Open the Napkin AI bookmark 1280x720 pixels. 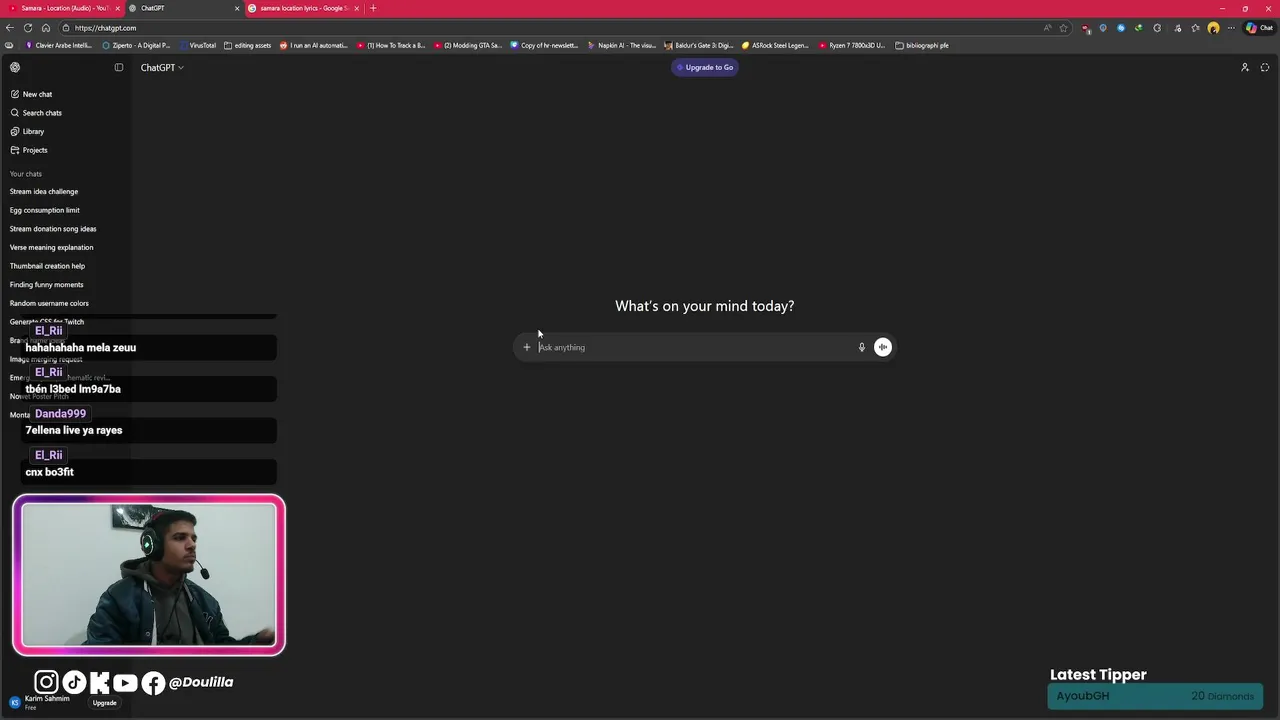coord(622,45)
